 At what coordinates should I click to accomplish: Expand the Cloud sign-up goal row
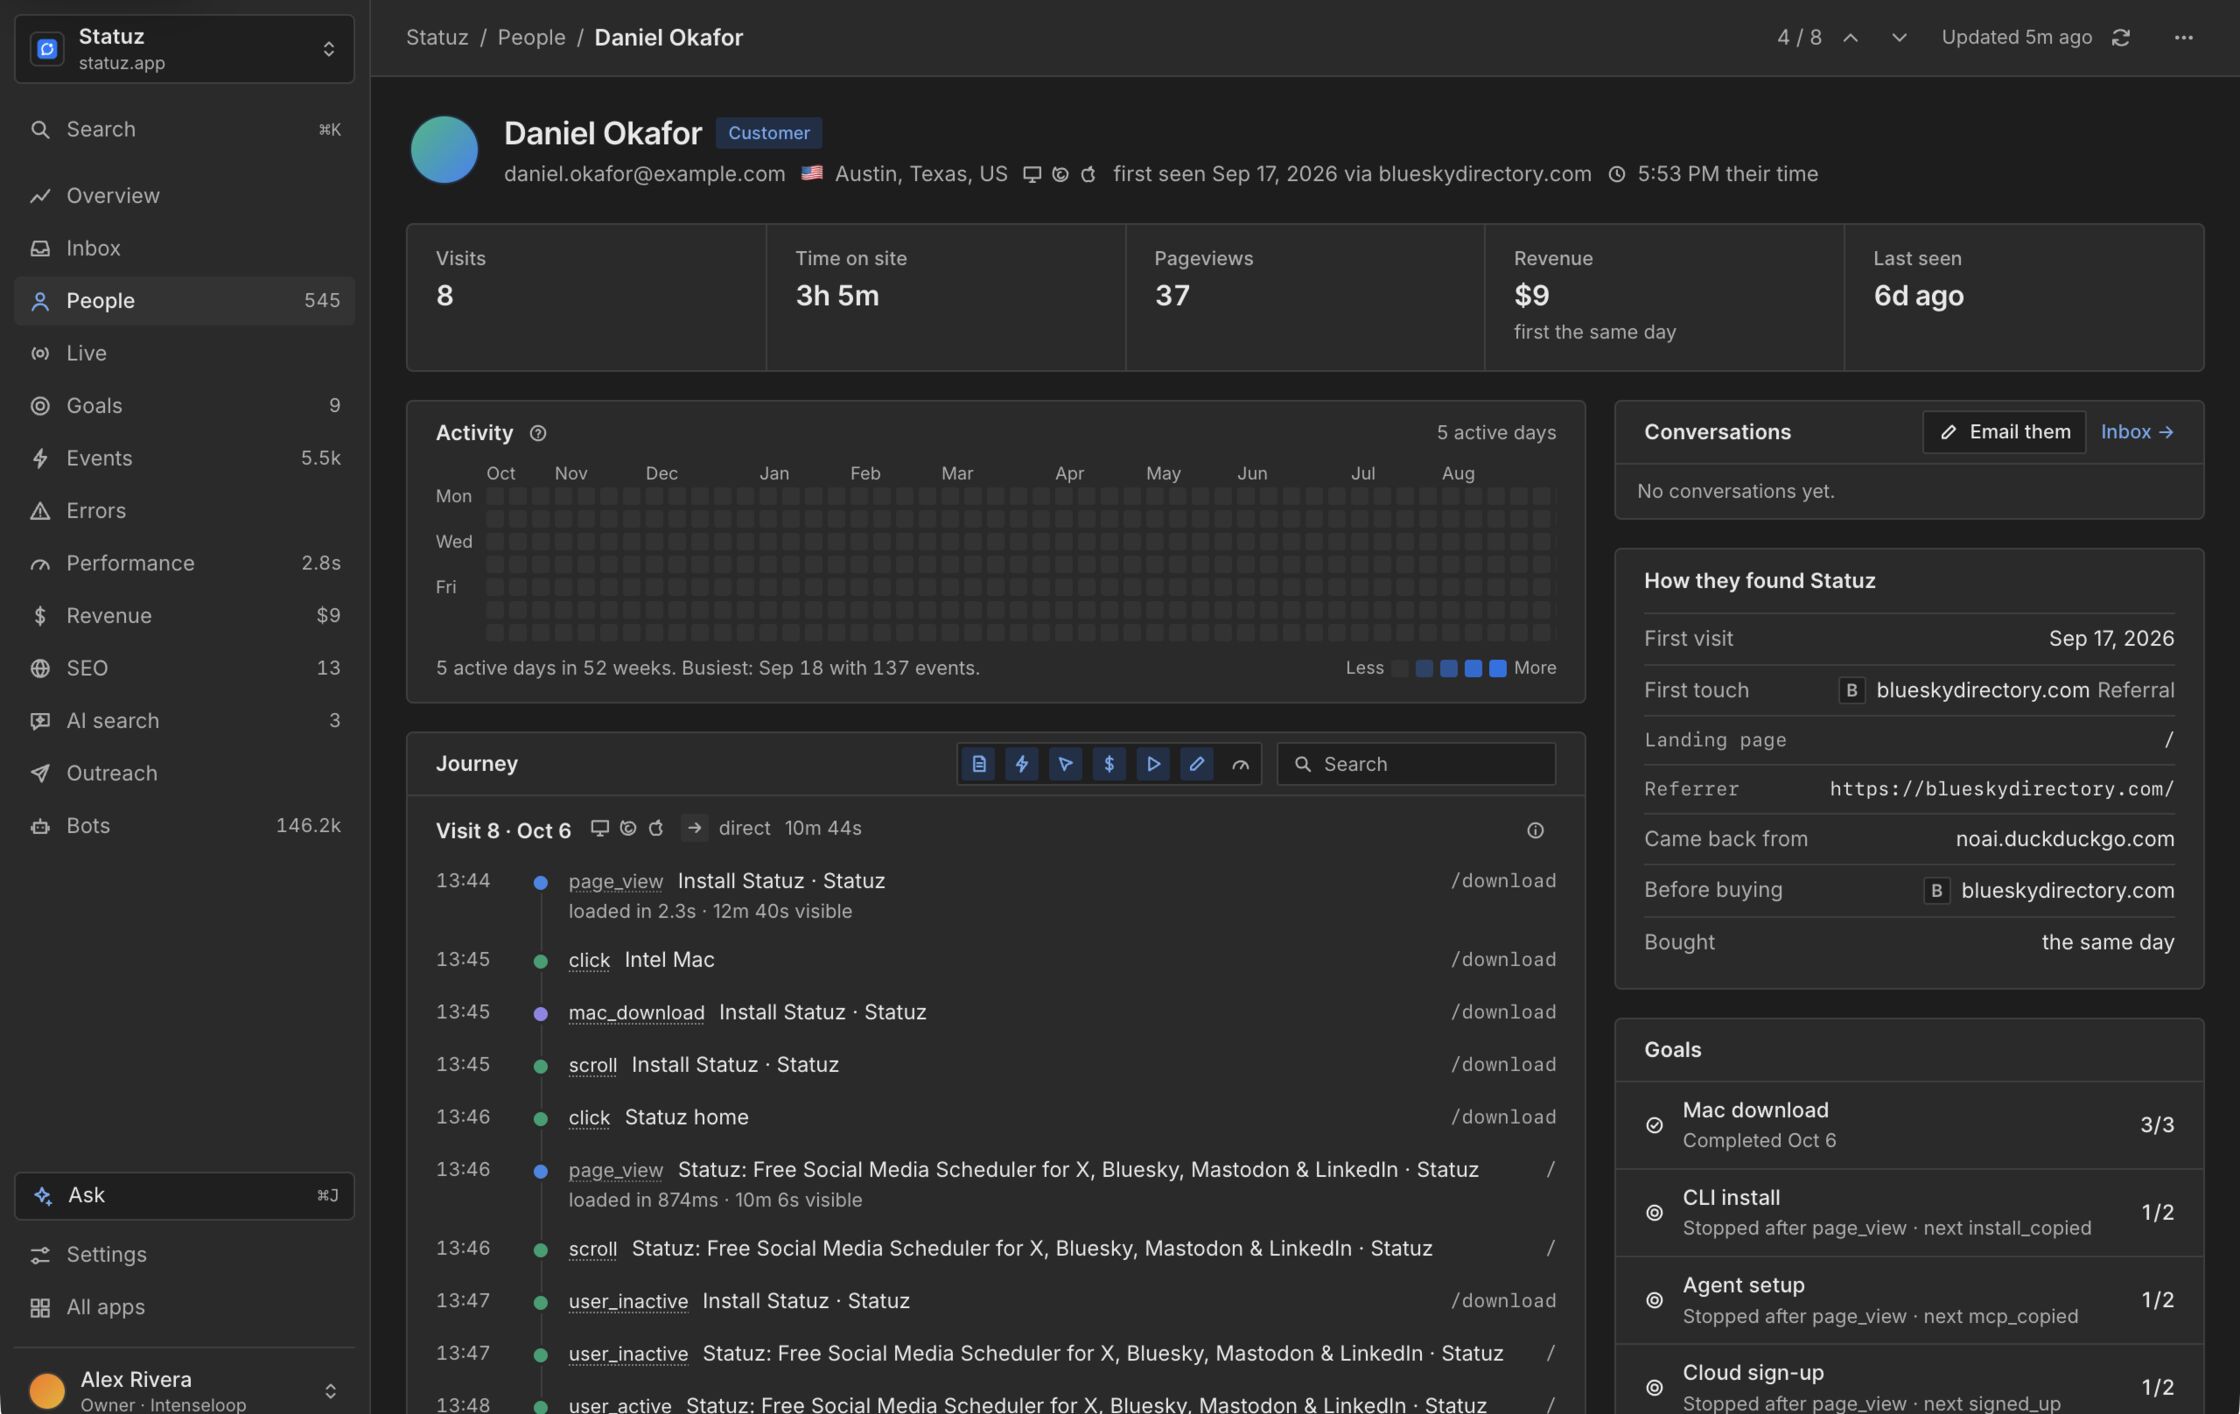click(x=1909, y=1380)
